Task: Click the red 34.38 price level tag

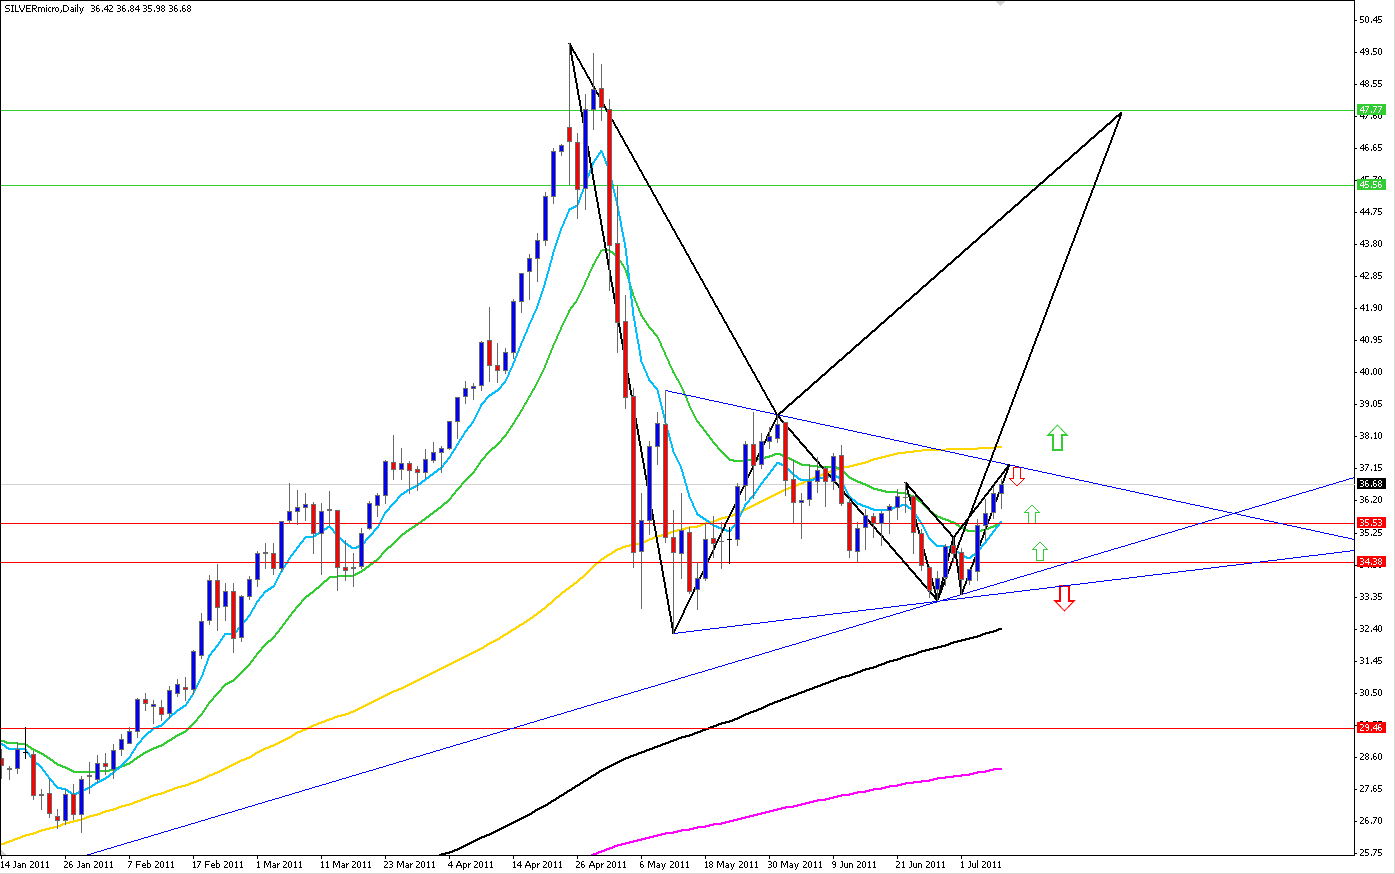Action: click(x=1371, y=561)
